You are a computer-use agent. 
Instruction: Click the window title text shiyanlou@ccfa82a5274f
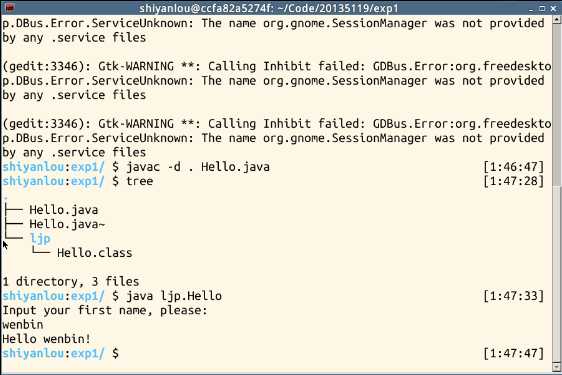tap(206, 8)
